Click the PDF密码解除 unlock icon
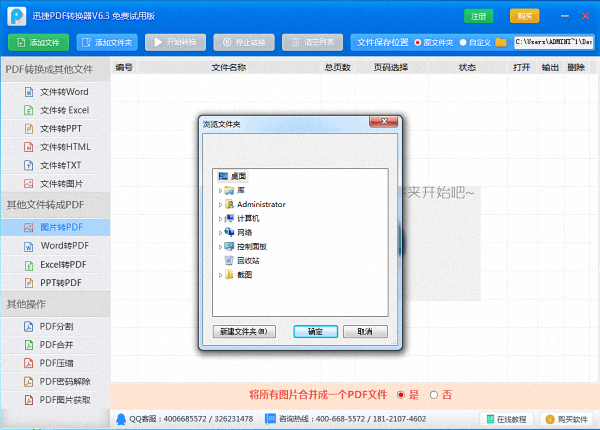 tap(29, 381)
